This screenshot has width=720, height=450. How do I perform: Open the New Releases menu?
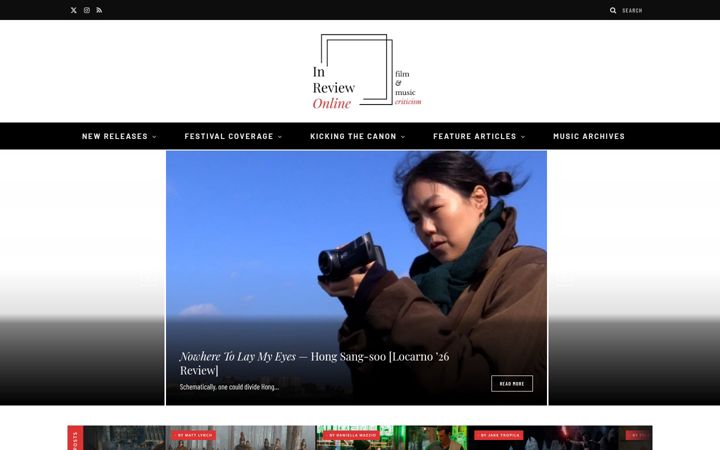click(x=115, y=136)
